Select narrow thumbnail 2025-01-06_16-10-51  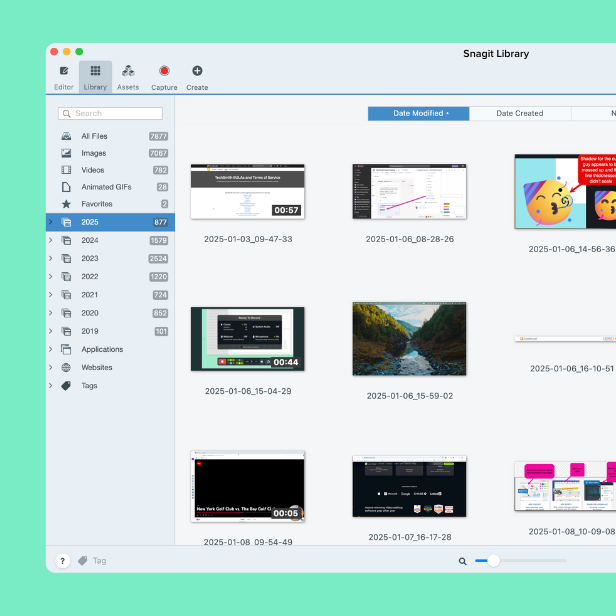point(565,338)
